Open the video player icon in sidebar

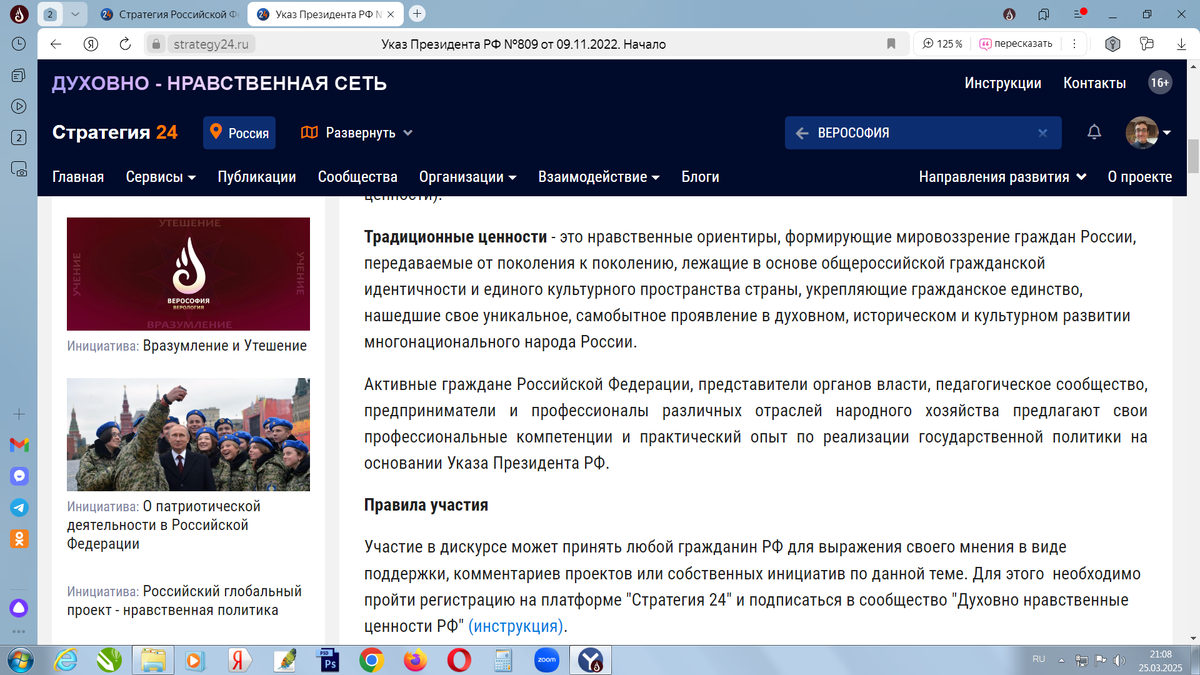point(19,107)
